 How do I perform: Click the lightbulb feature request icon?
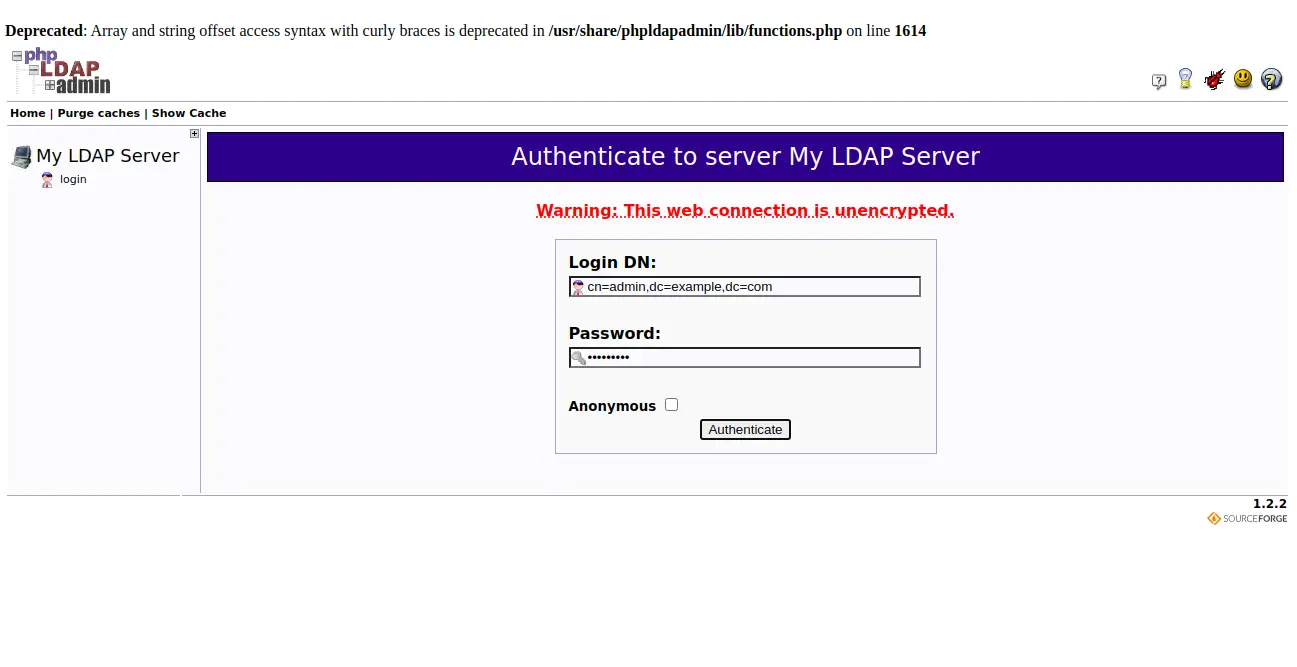[1186, 78]
